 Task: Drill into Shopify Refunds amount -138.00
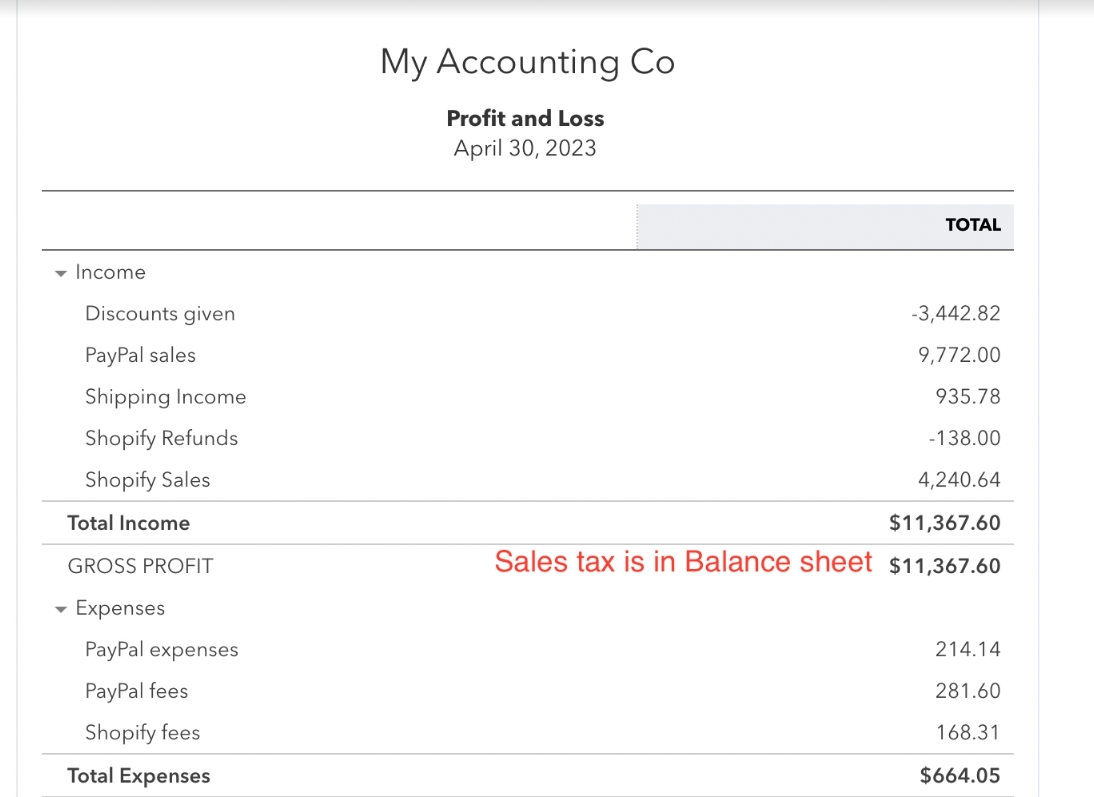[x=963, y=438]
